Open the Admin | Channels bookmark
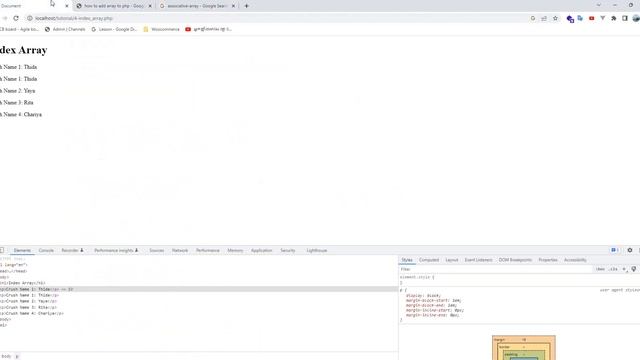640x360 pixels. coord(65,29)
